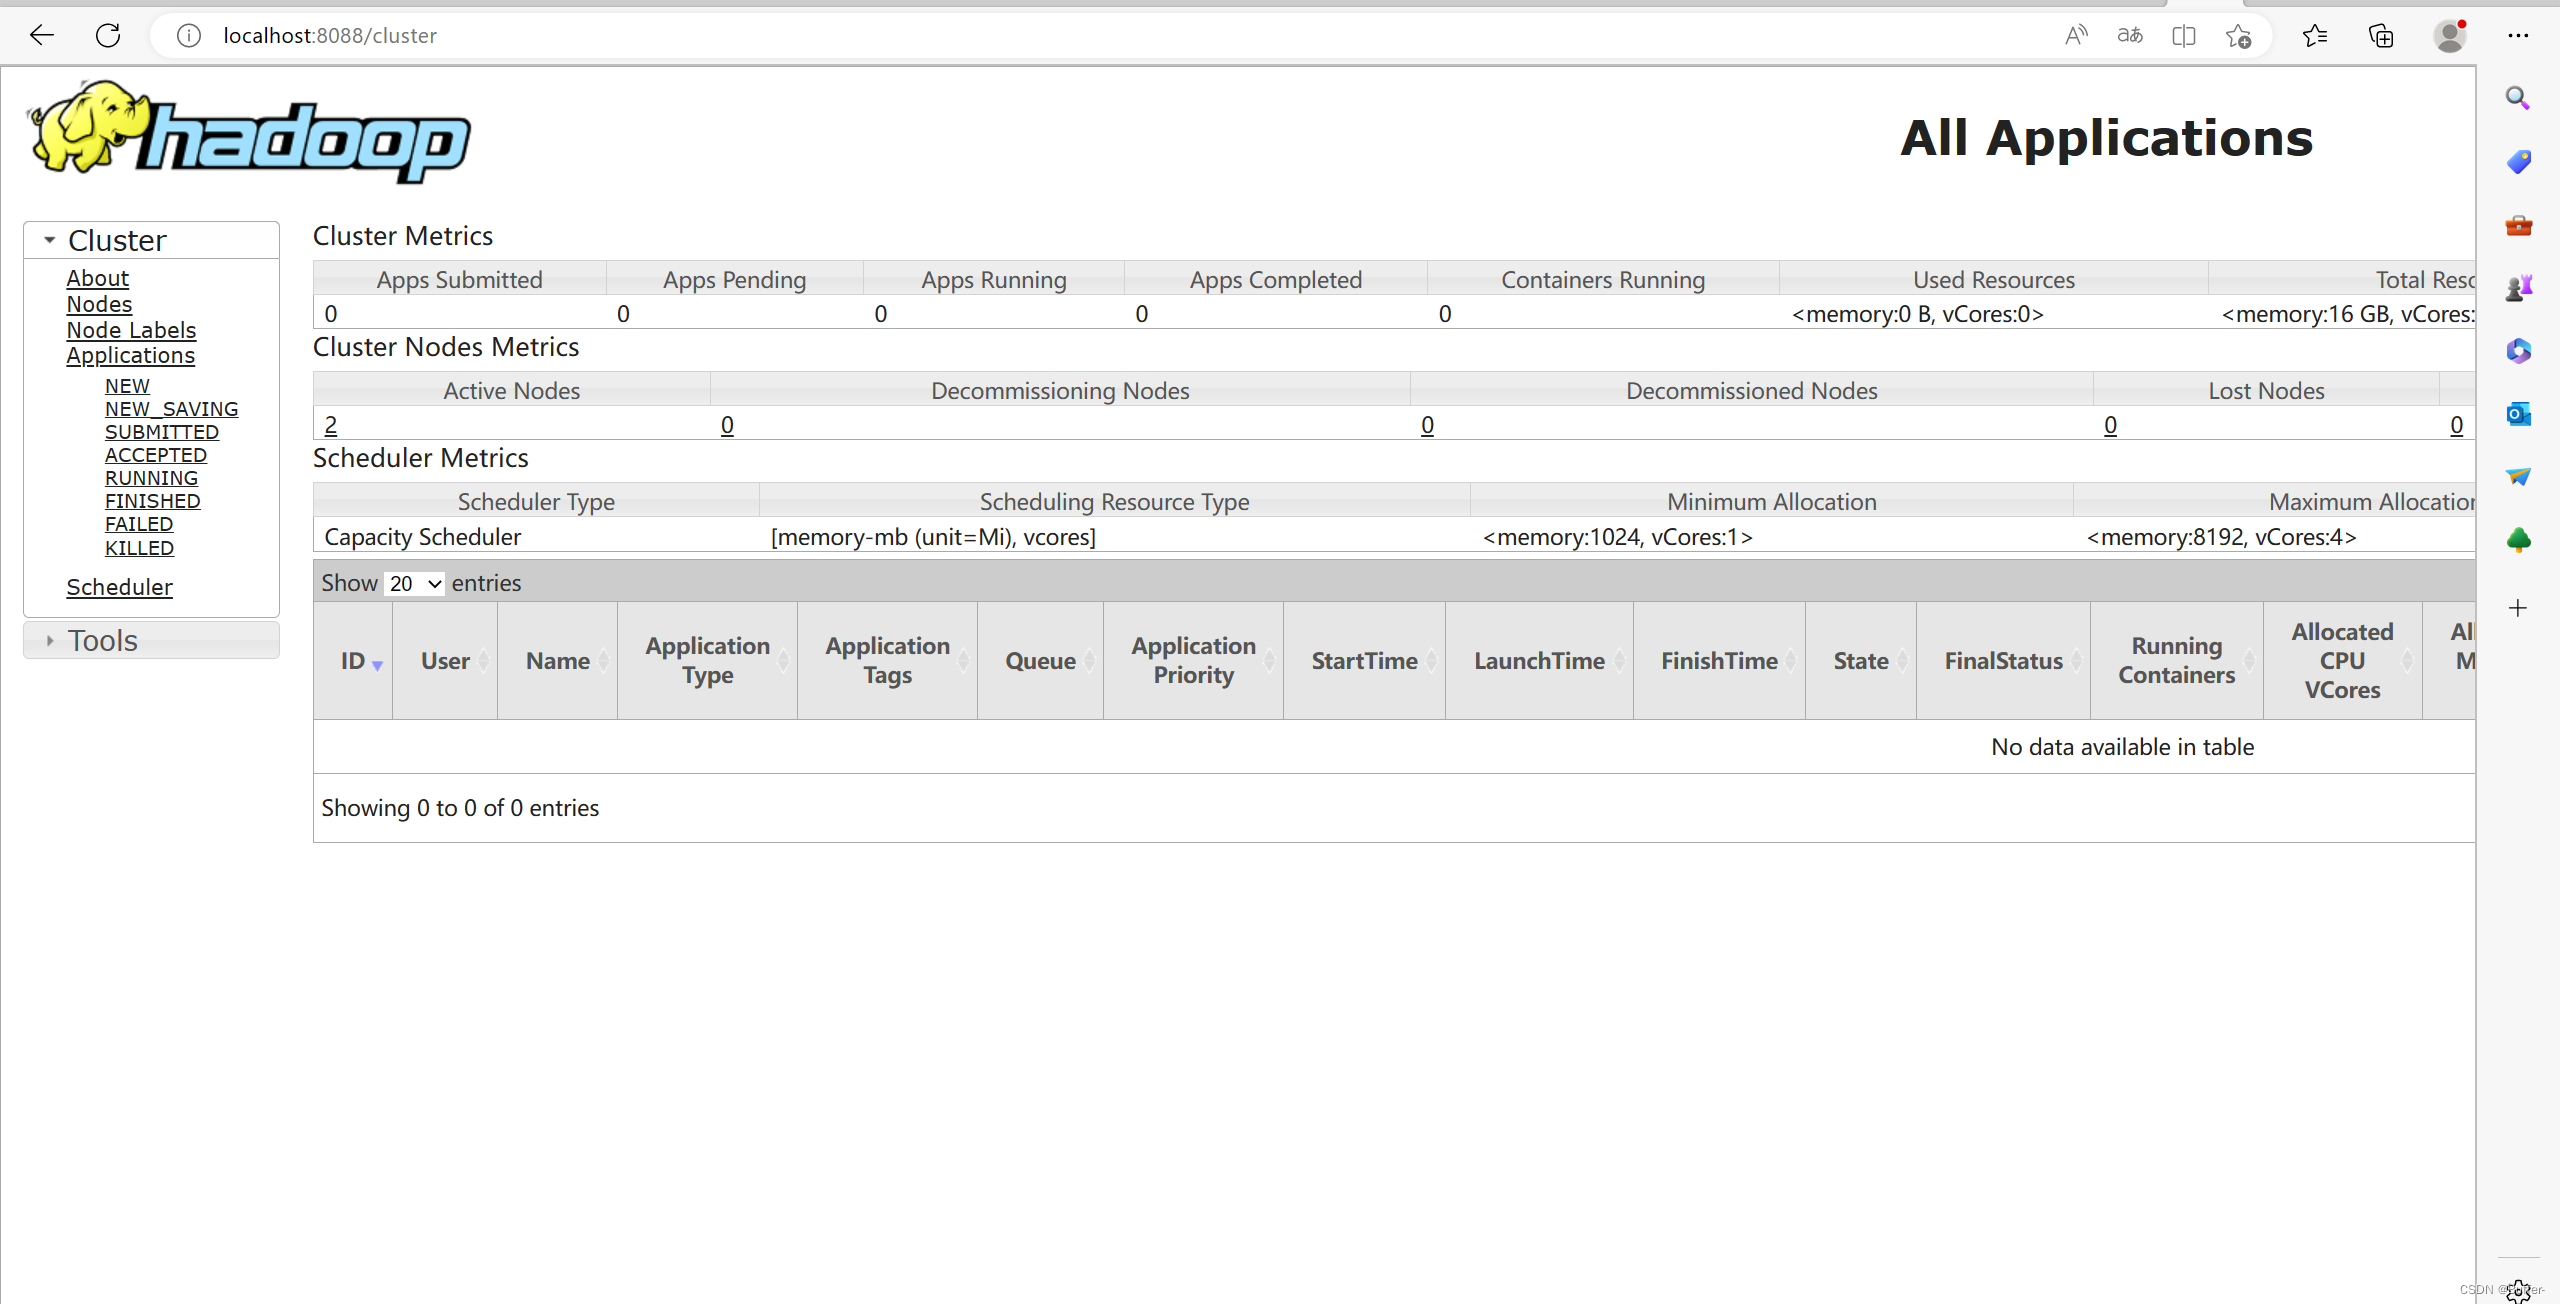Filter applications by RUNNING state
This screenshot has height=1304, width=2560.
[151, 478]
